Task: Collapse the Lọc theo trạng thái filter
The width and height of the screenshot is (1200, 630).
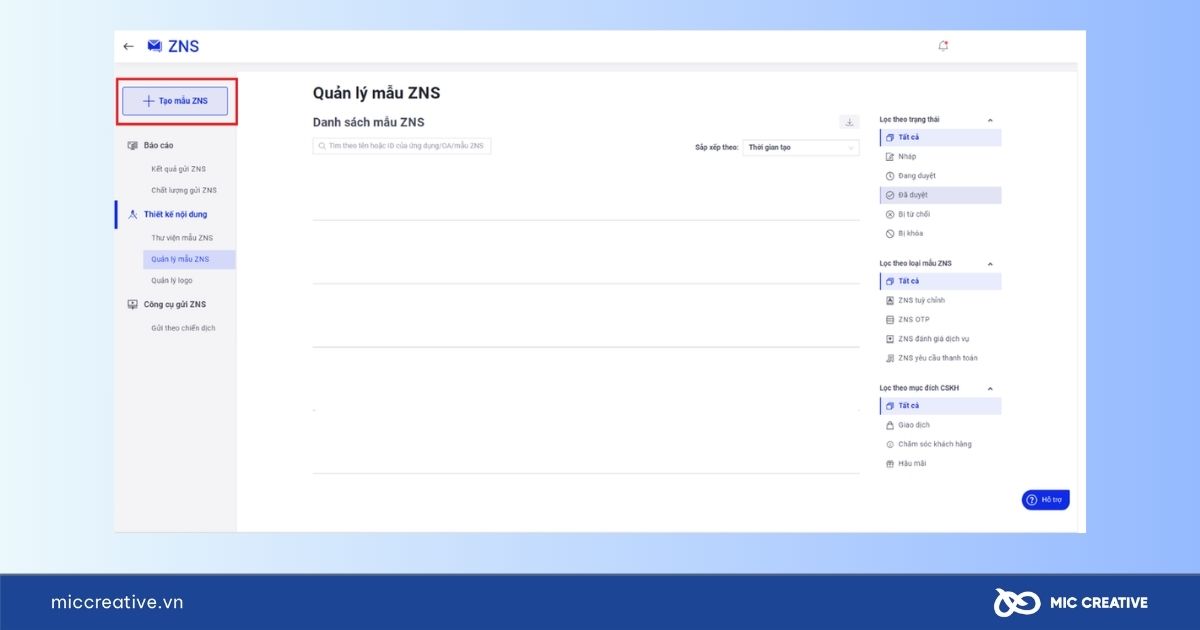Action: coord(990,120)
